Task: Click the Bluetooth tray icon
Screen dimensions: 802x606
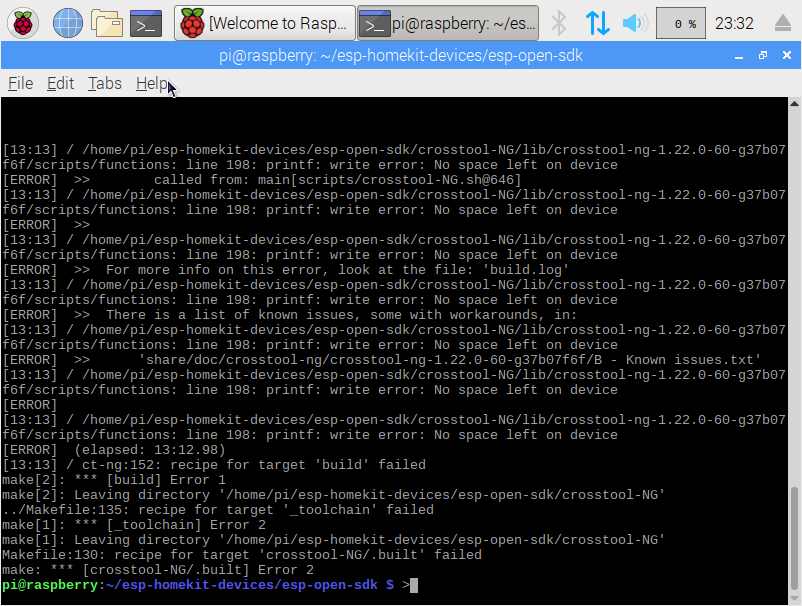Action: point(560,22)
